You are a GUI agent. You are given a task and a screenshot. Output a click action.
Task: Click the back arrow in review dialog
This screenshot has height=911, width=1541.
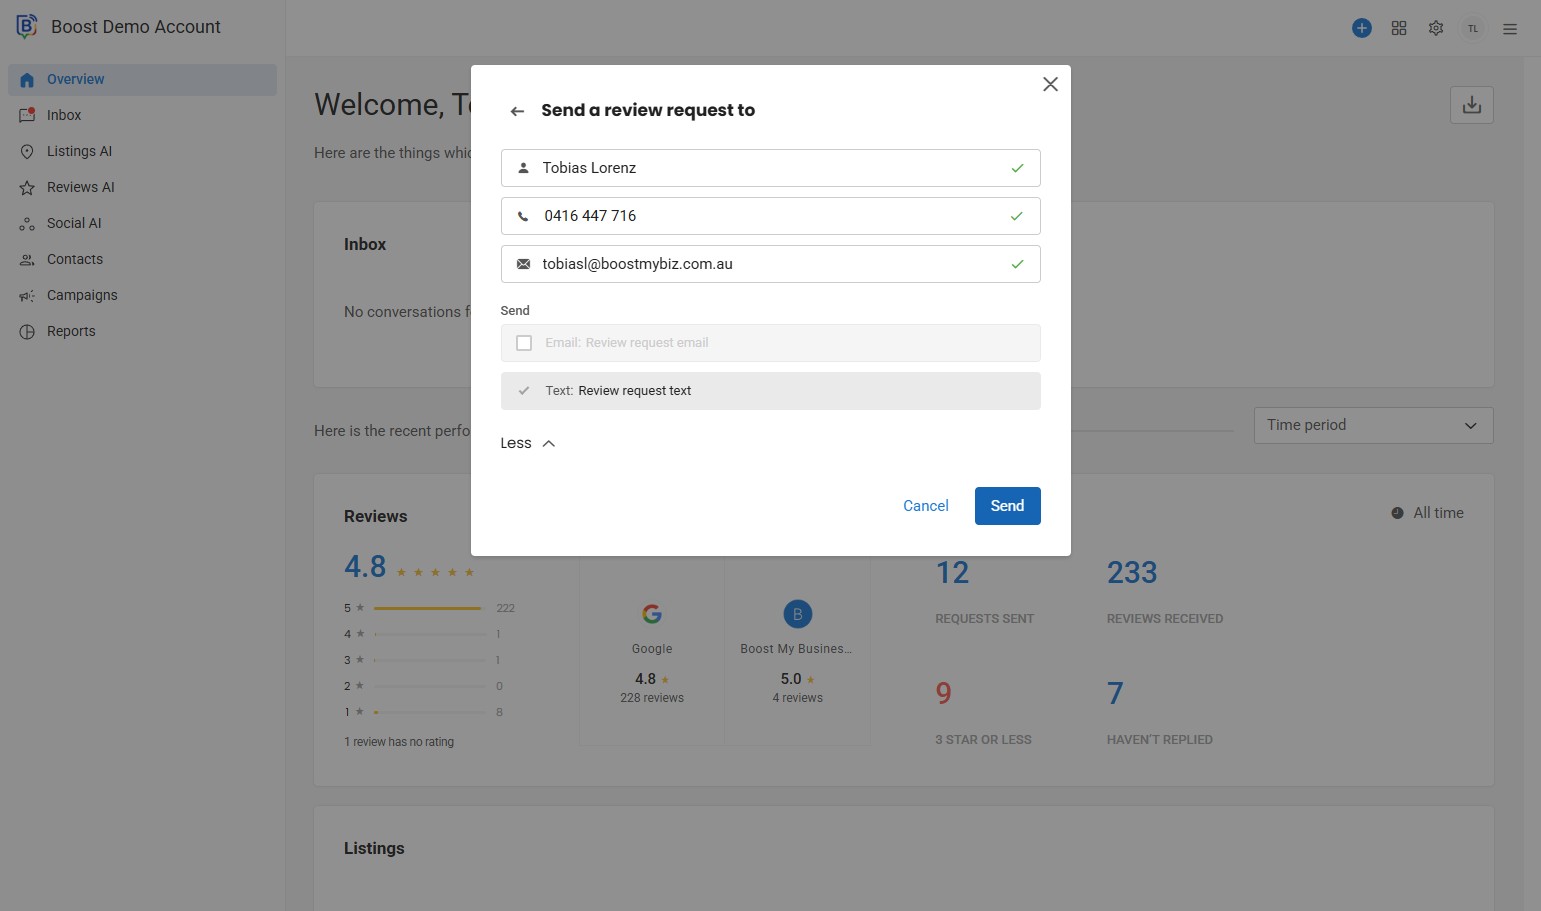coord(517,111)
